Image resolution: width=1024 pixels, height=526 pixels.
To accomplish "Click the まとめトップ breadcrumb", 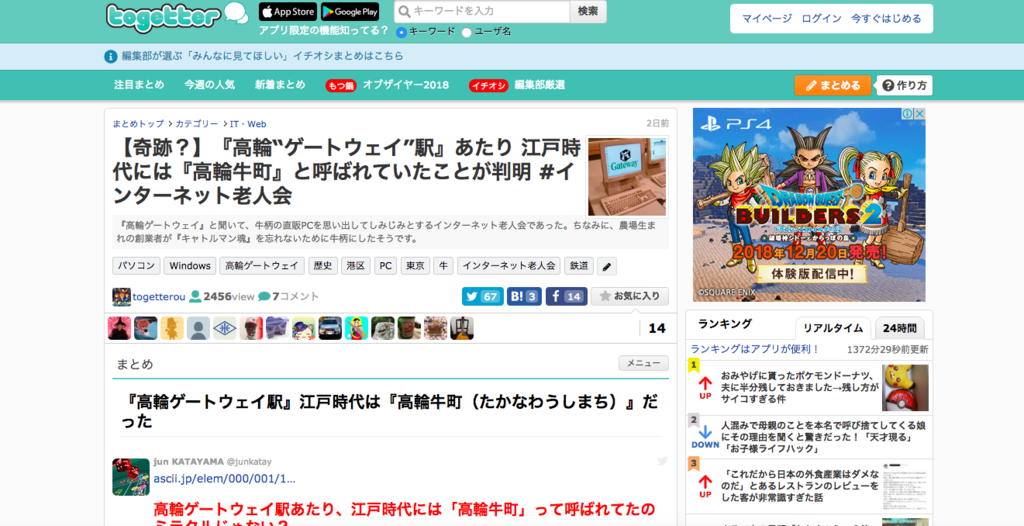I will pyautogui.click(x=138, y=123).
